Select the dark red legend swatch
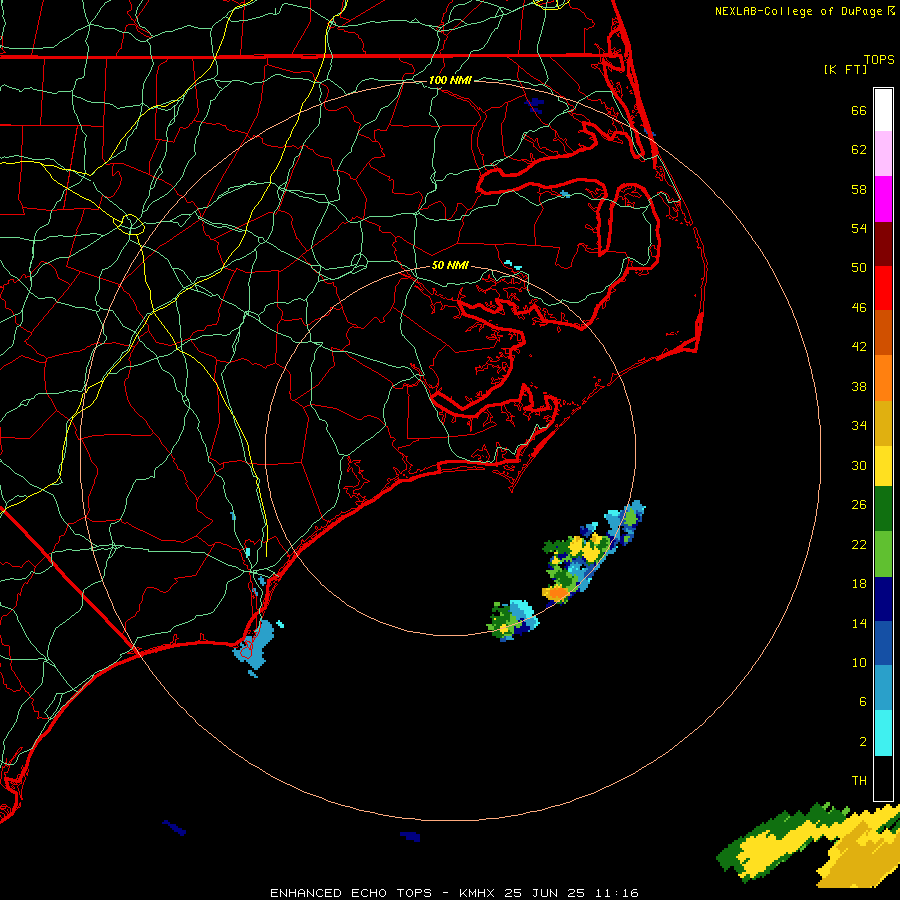The width and height of the screenshot is (900, 900). (883, 244)
